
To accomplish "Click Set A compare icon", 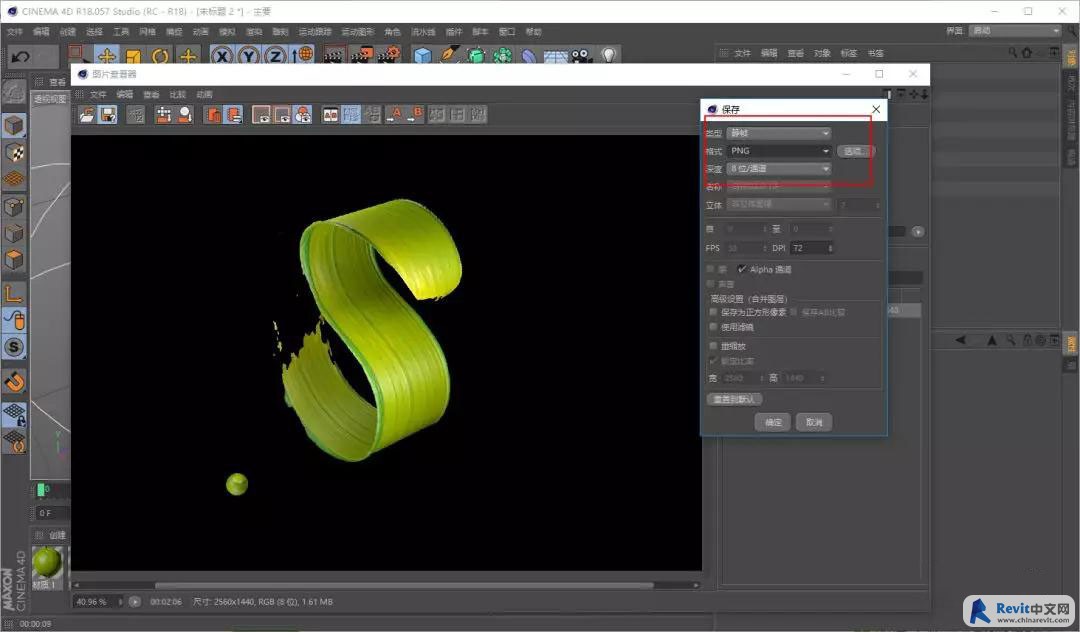I will (394, 115).
